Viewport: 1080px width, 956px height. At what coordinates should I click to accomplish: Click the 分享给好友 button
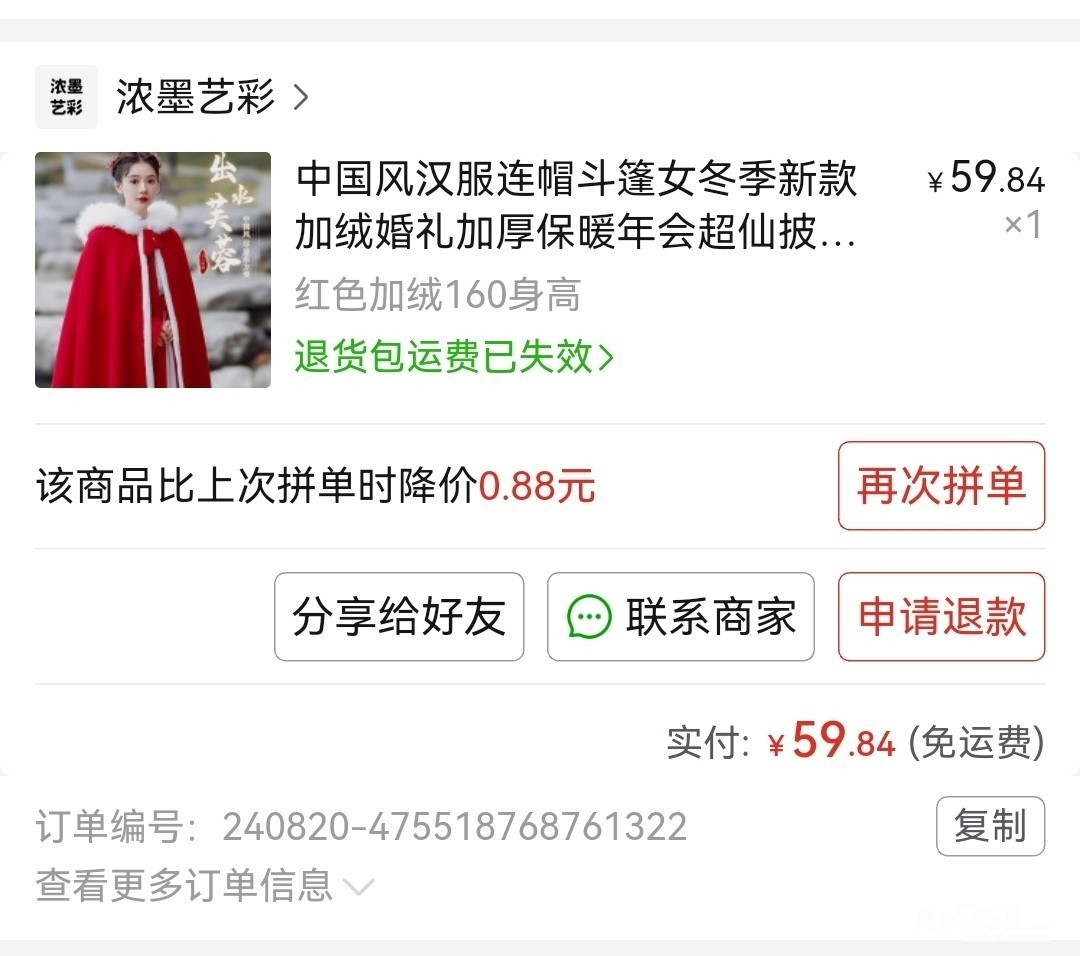click(399, 616)
